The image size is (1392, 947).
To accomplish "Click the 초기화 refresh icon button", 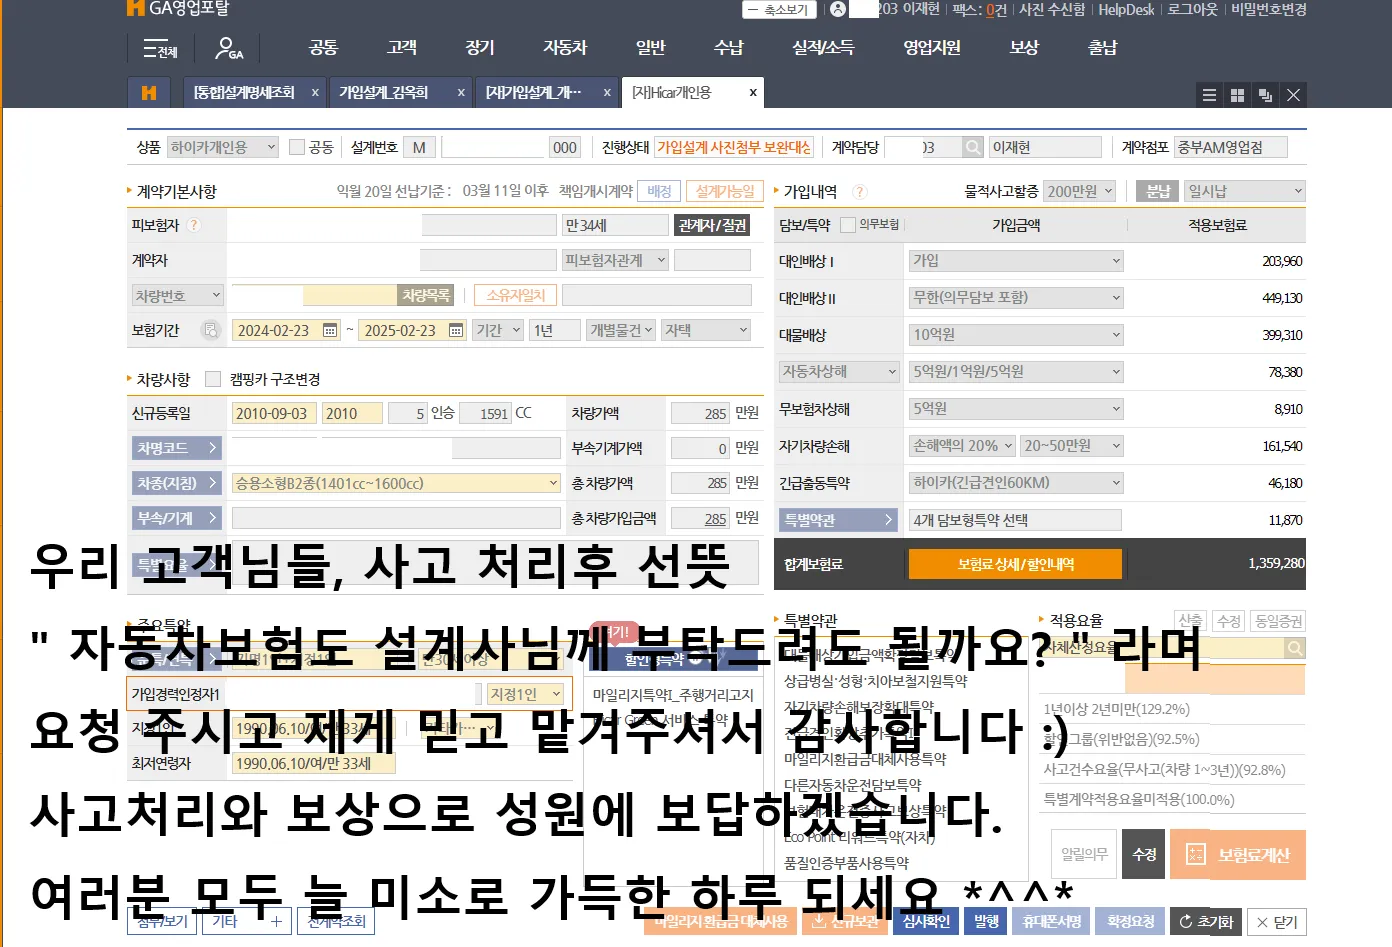I will tap(1206, 921).
